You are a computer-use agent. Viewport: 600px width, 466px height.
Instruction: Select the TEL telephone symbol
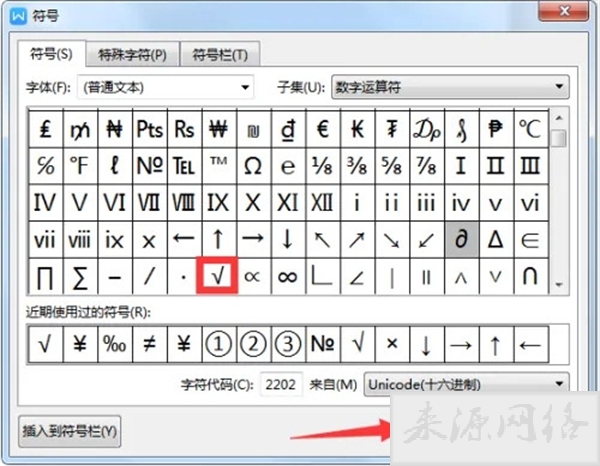[184, 166]
